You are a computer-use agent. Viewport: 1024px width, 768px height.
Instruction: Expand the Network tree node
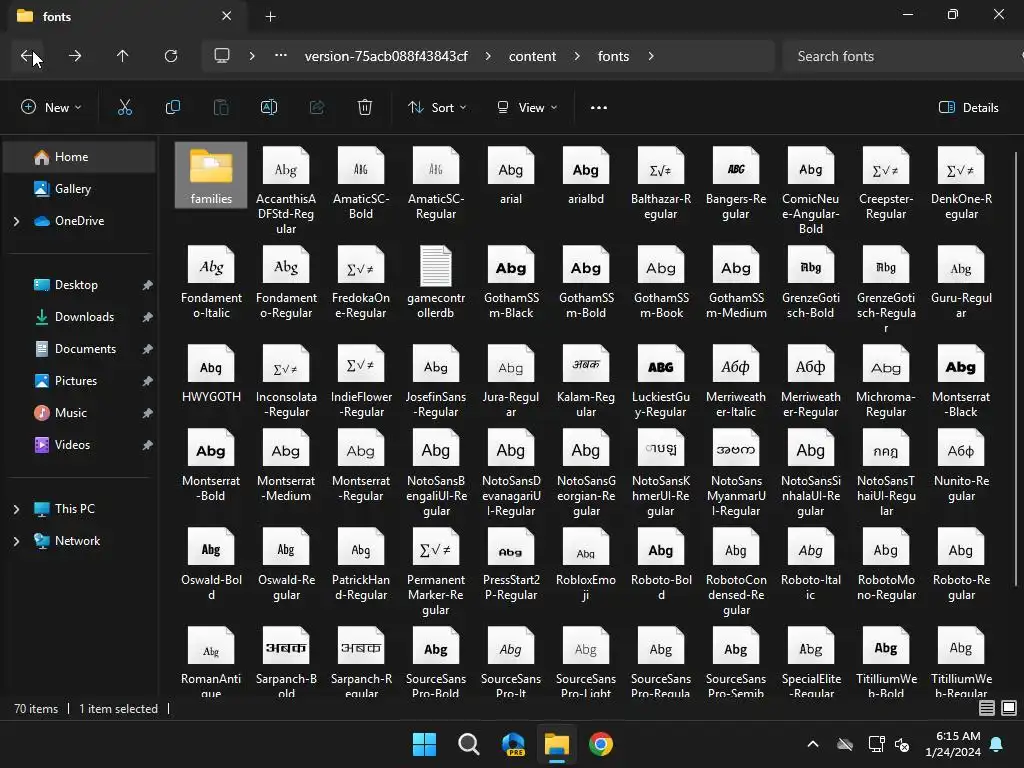point(16,541)
